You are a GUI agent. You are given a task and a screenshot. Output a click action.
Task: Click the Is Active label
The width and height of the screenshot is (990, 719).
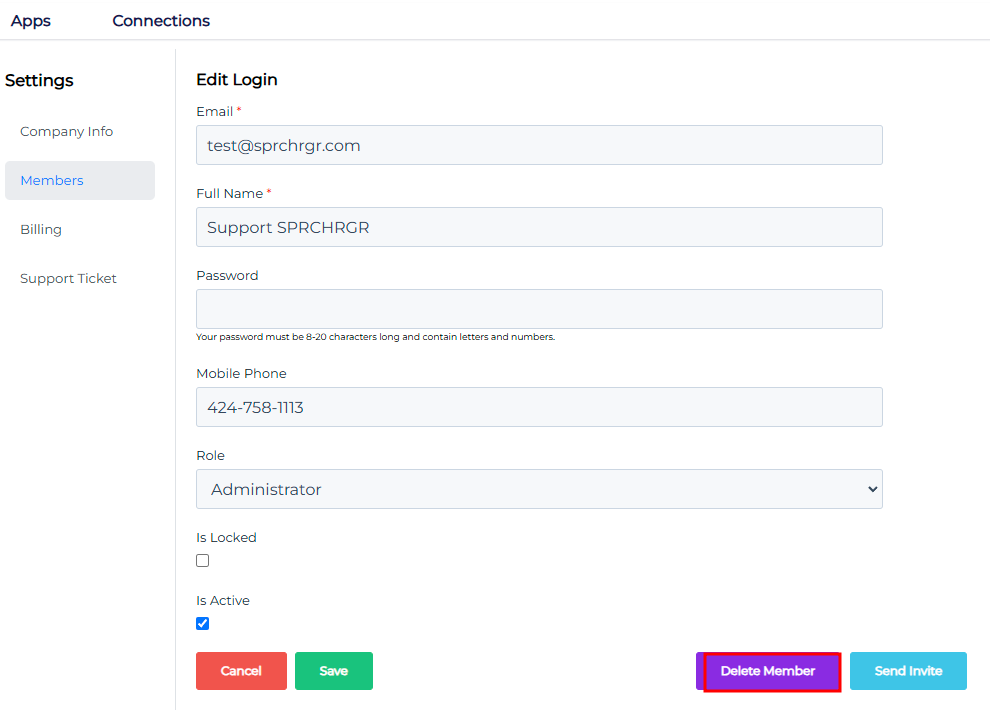pos(223,601)
